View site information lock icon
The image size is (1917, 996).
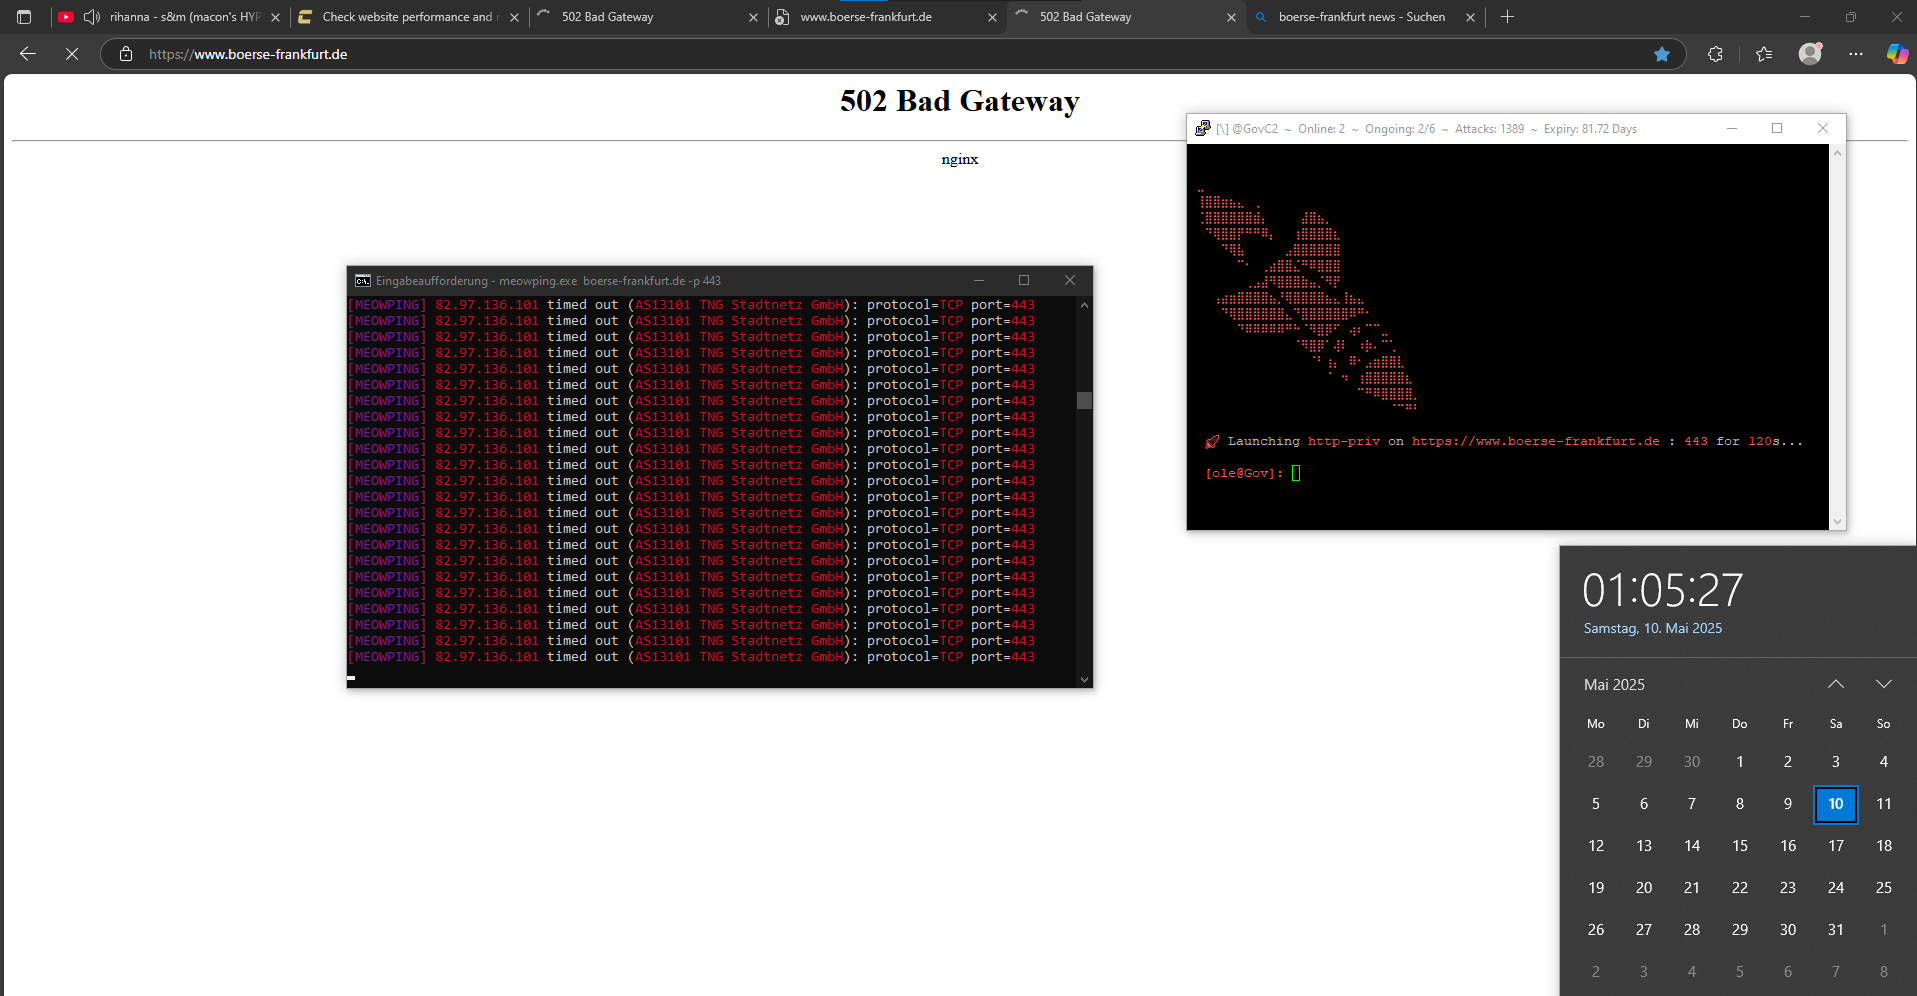(x=126, y=54)
